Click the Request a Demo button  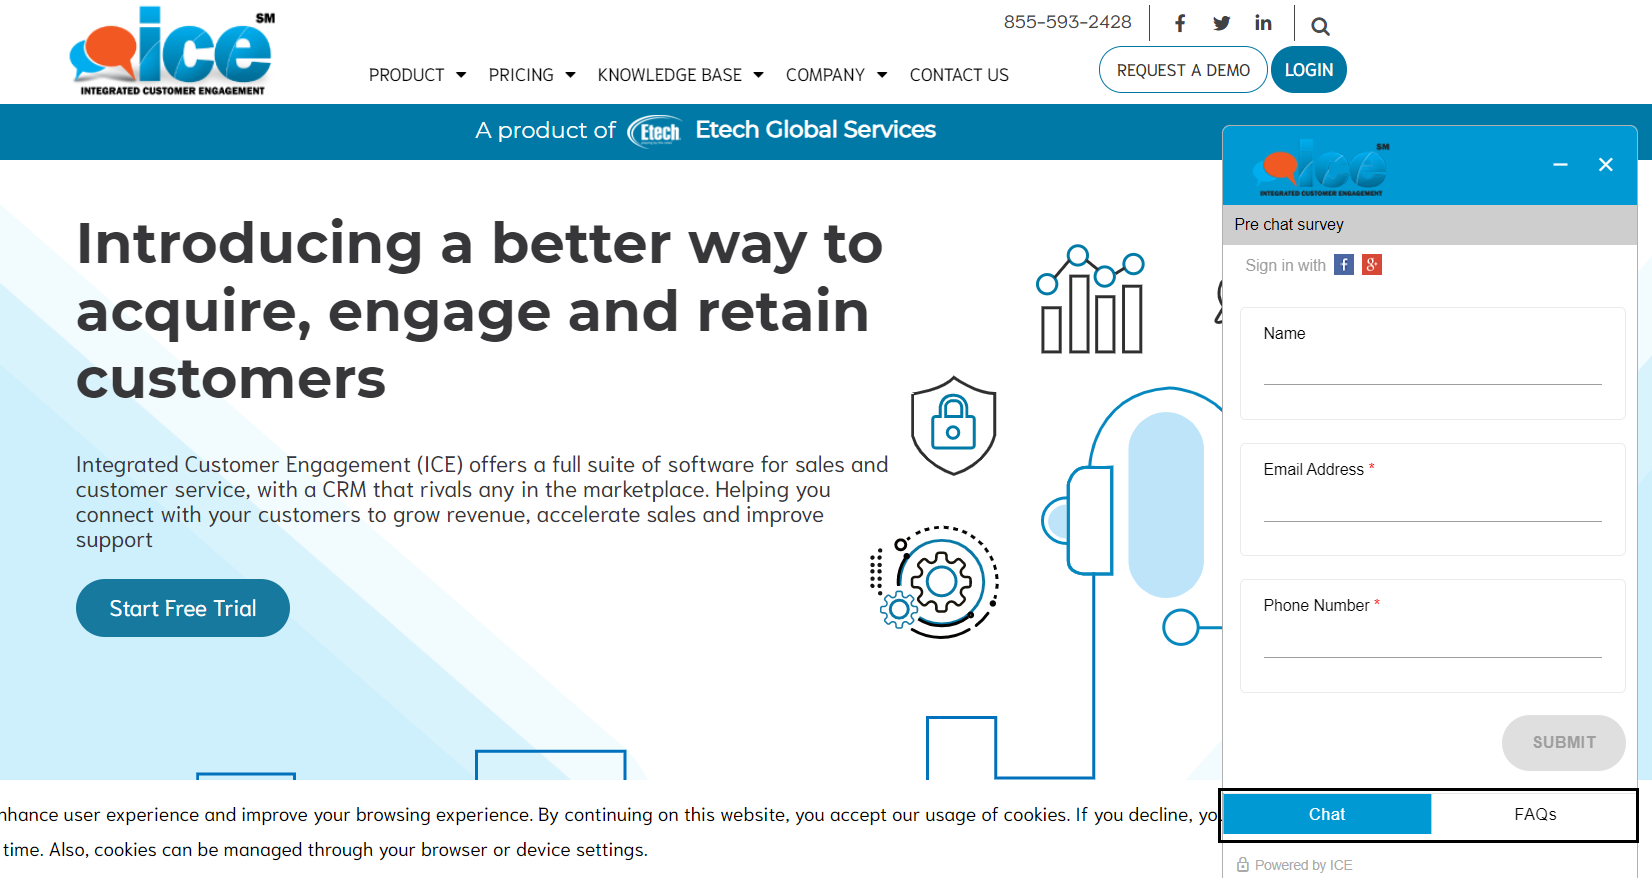coord(1183,70)
